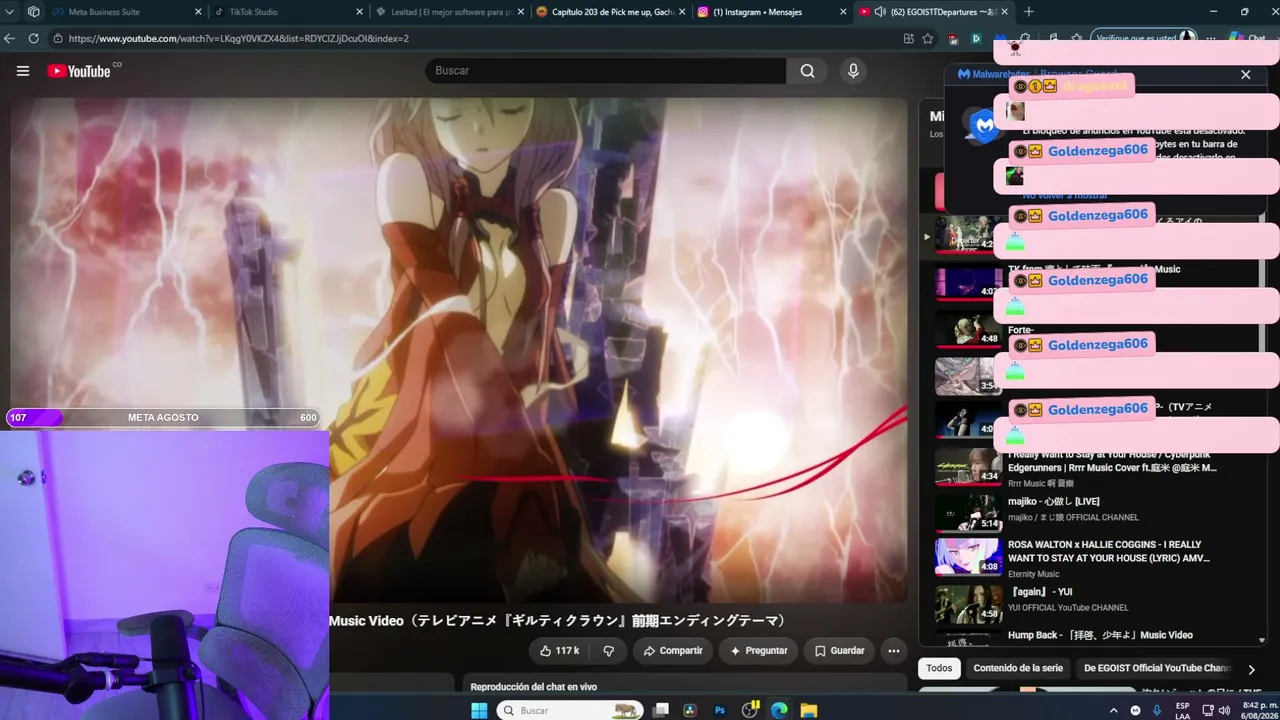
Task: Open the volume control in system tray
Action: (x=1225, y=710)
